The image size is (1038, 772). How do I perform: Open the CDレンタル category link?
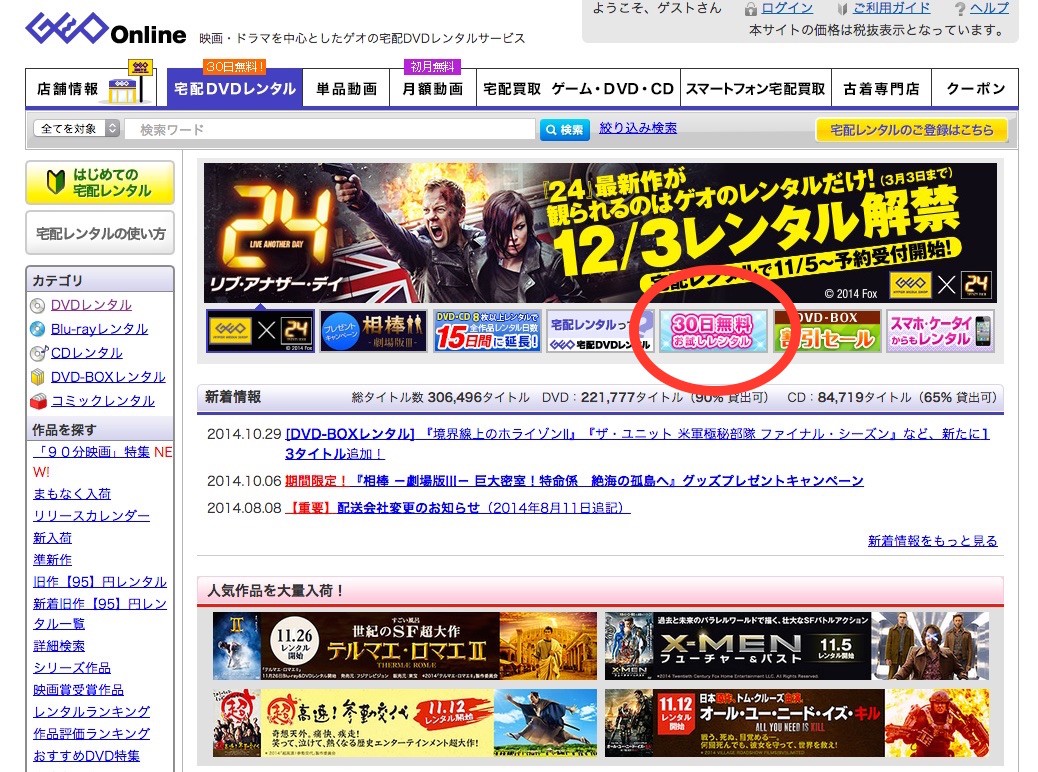coord(87,353)
